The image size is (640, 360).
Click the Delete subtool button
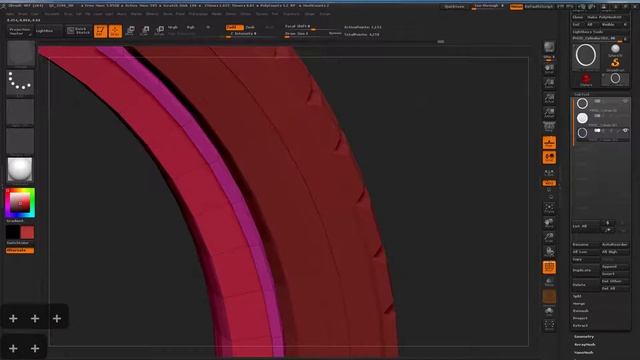[586, 285]
